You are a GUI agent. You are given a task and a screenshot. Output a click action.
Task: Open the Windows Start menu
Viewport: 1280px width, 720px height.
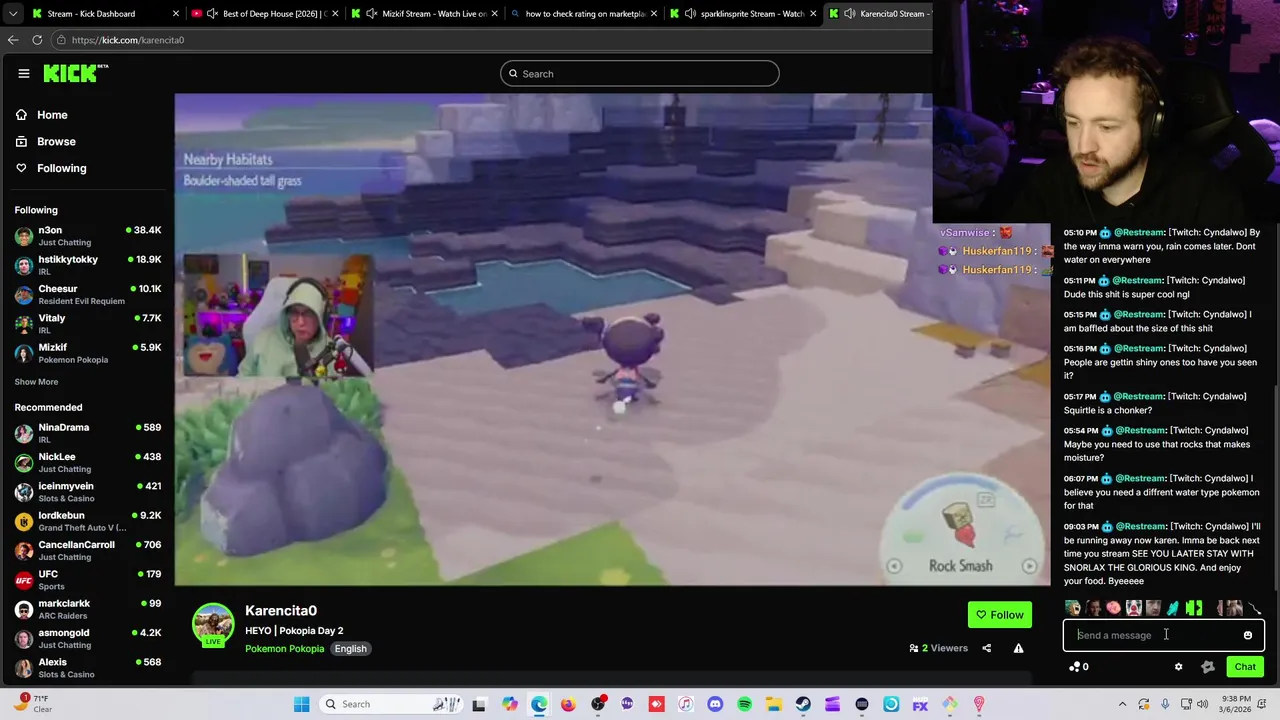point(302,704)
